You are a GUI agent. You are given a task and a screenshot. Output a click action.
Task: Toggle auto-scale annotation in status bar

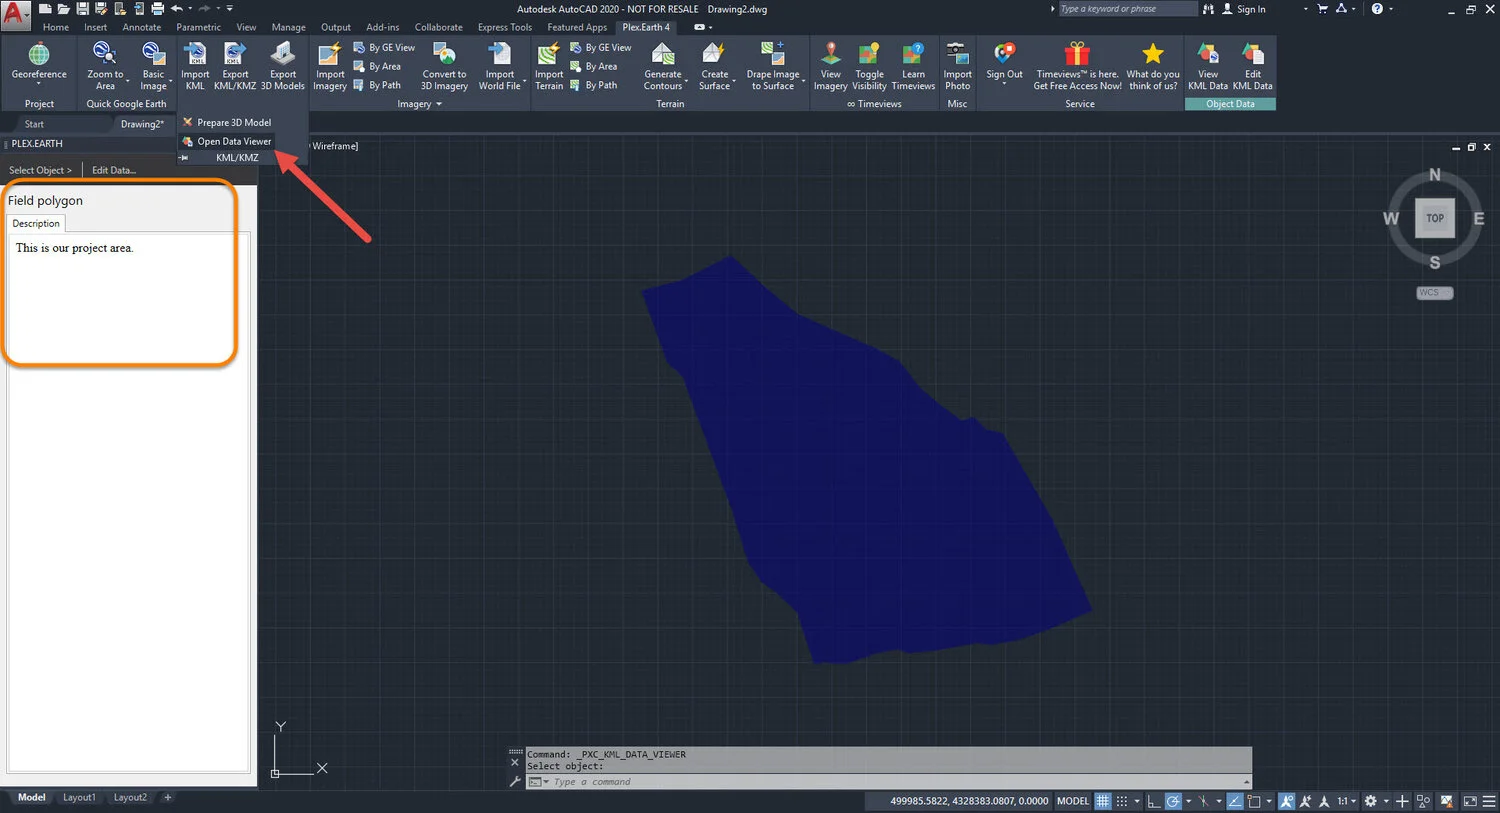click(1305, 801)
